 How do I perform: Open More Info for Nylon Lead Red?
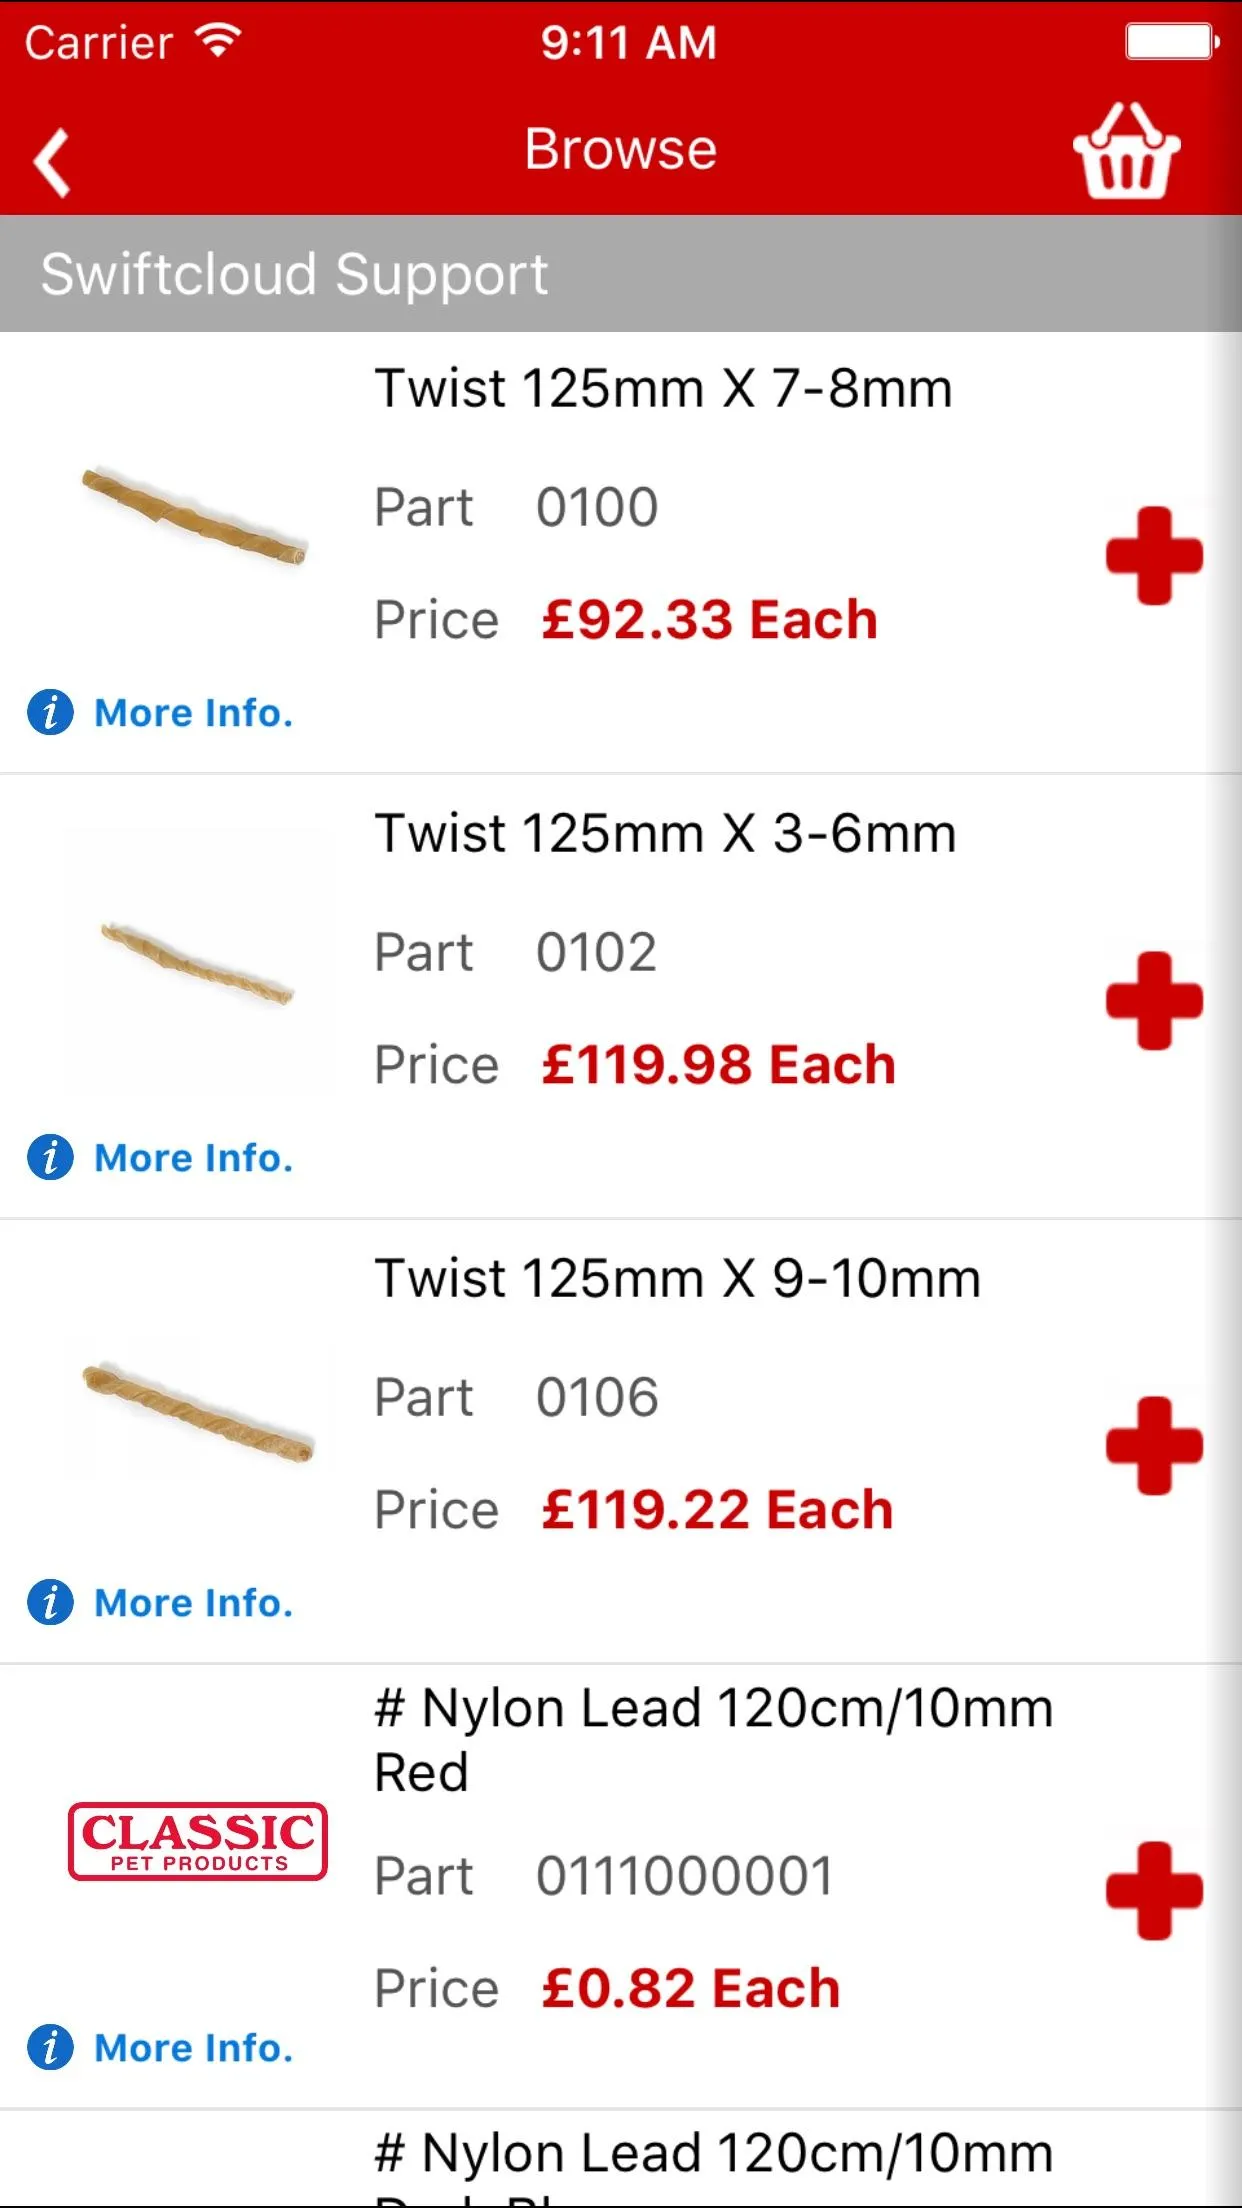point(193,2048)
